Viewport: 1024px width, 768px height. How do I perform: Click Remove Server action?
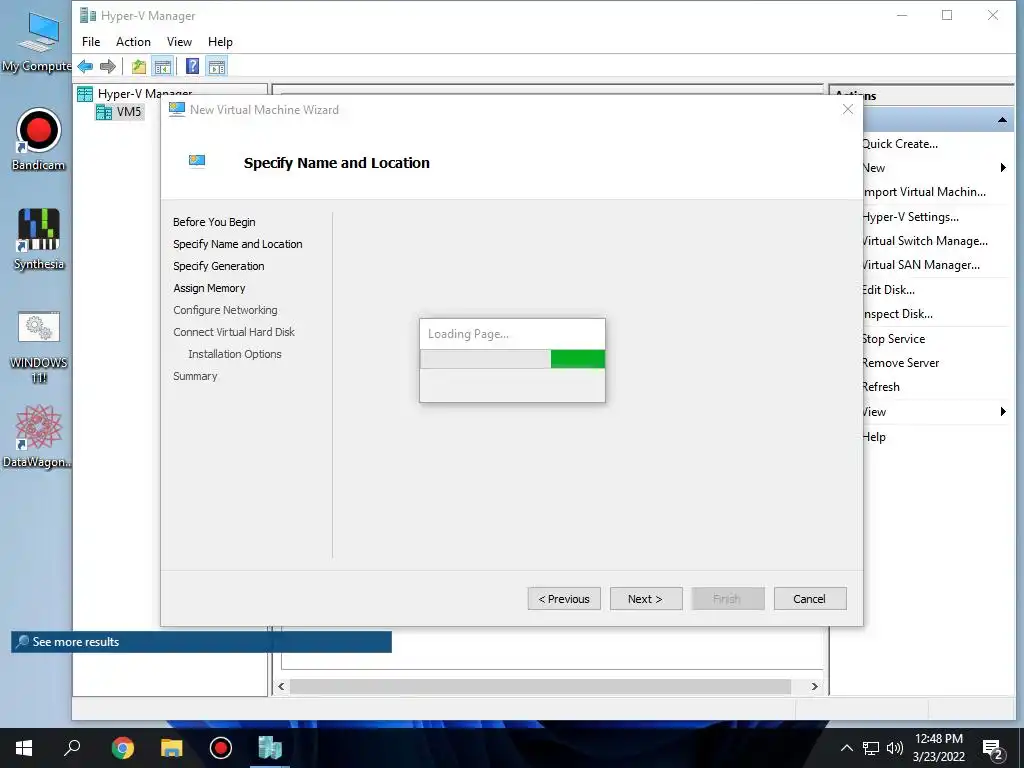click(x=901, y=363)
